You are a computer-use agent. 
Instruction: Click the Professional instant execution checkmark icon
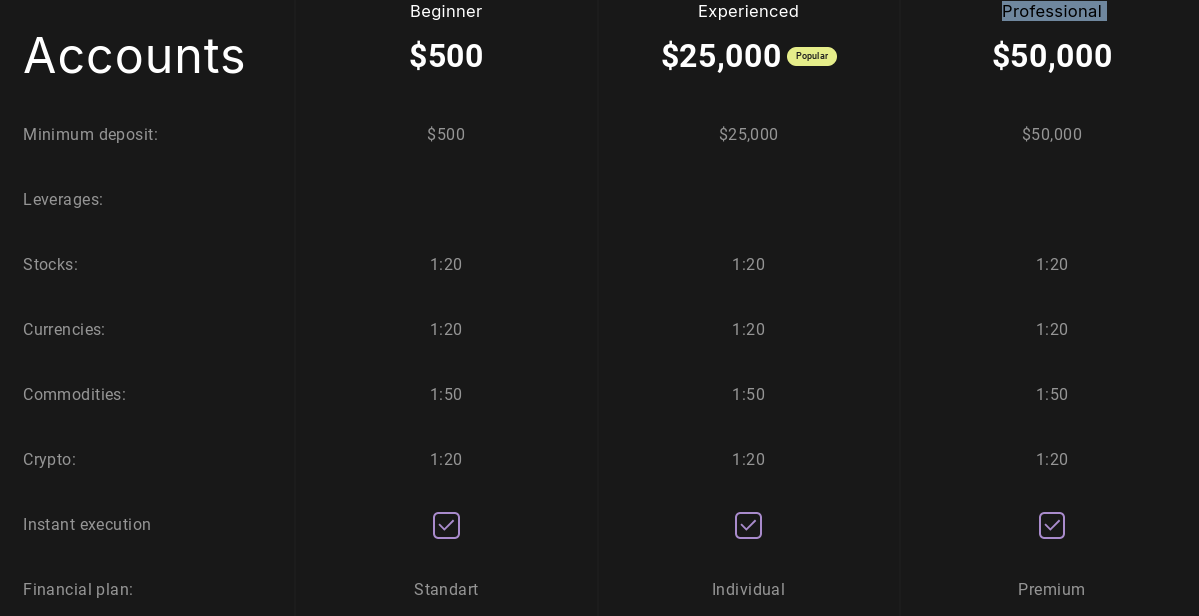1051,525
